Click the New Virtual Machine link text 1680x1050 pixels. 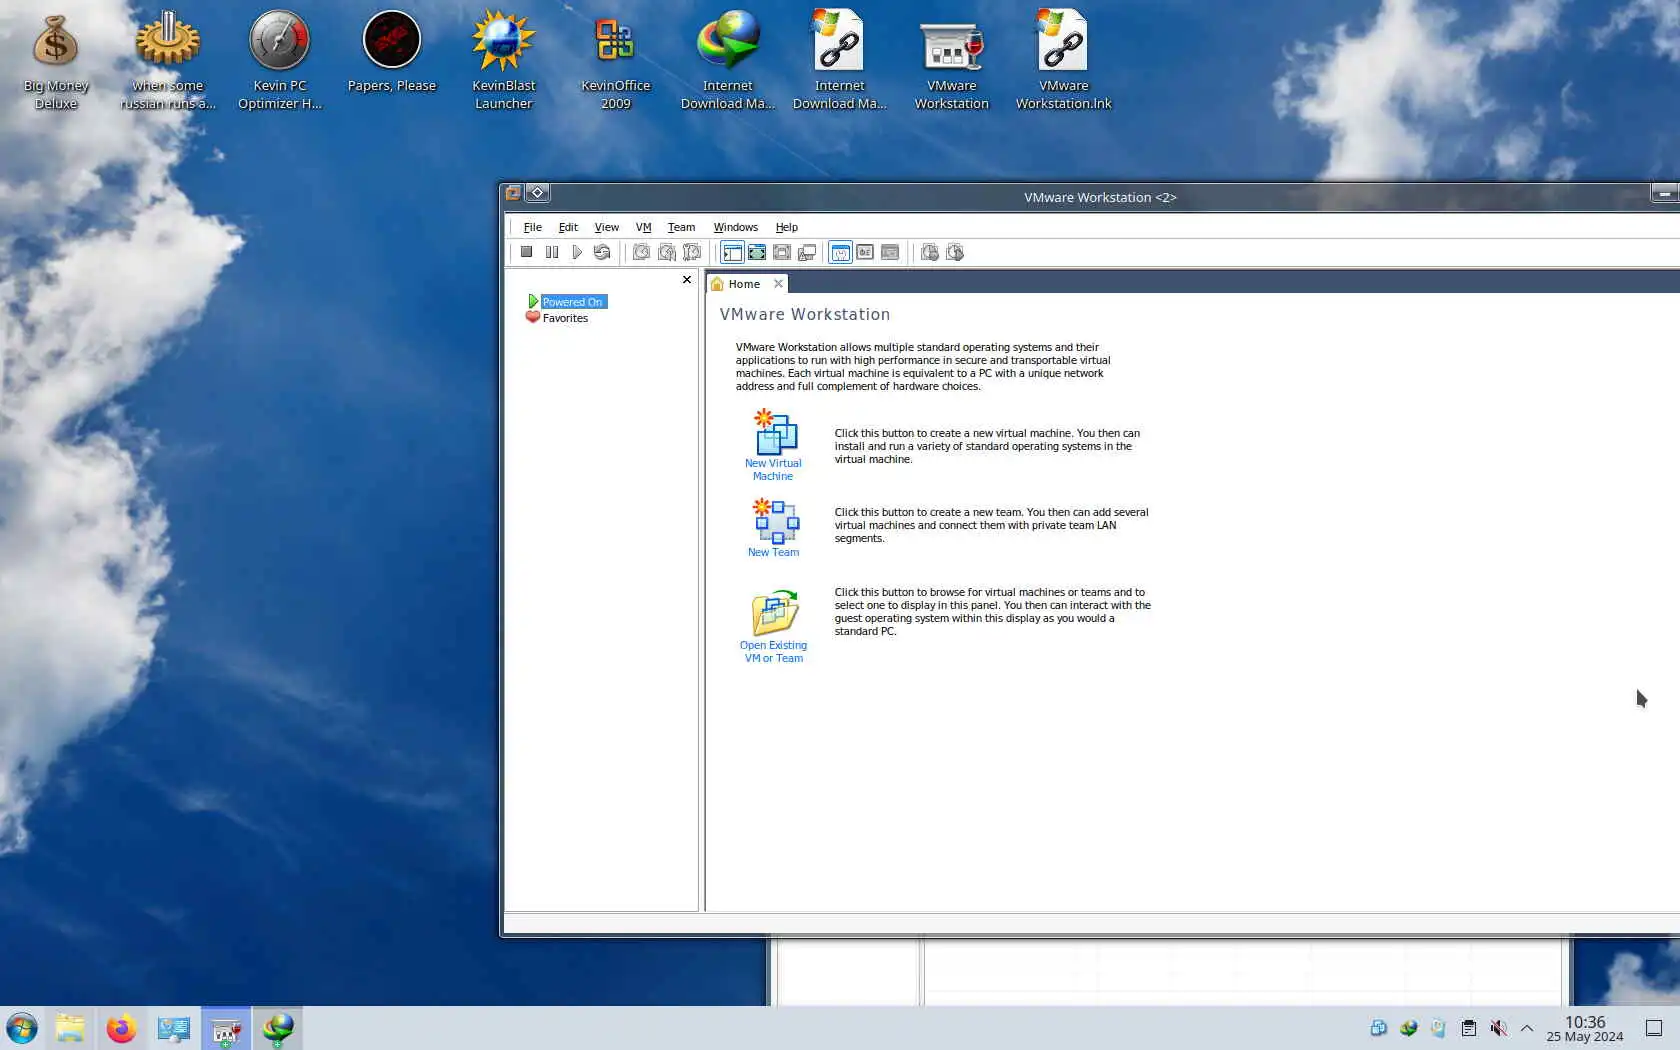(x=773, y=470)
